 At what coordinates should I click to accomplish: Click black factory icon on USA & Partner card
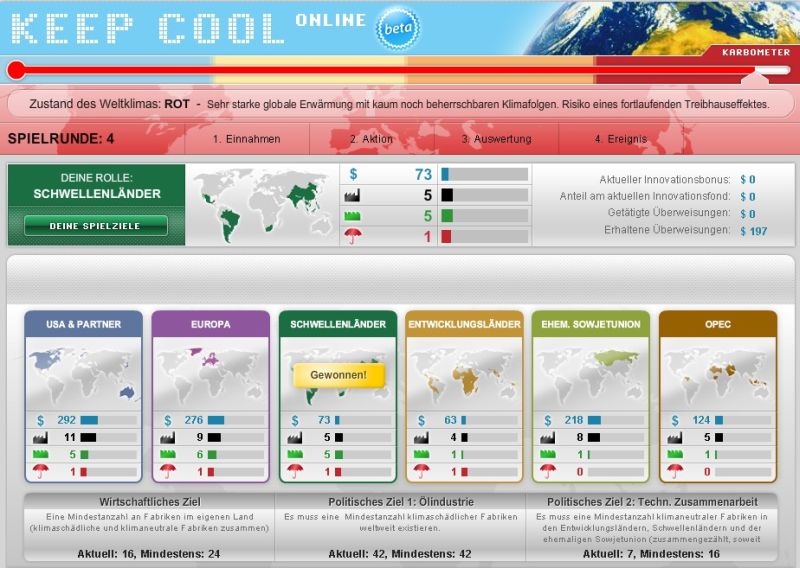point(40,437)
